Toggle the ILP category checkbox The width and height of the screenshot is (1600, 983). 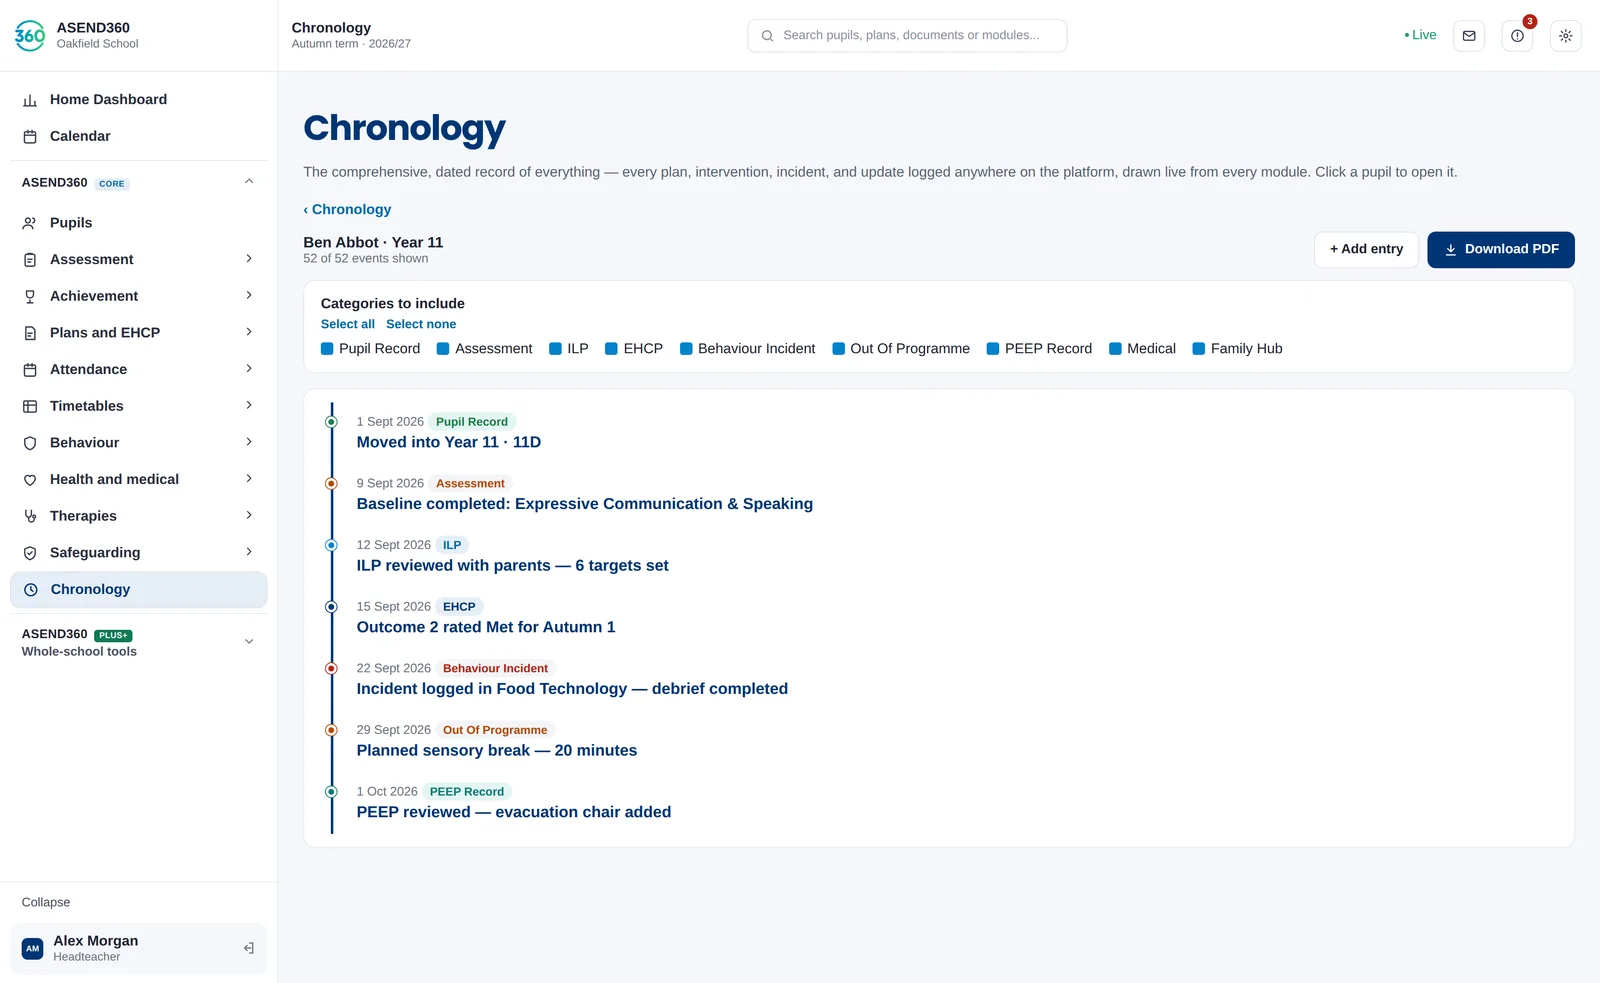tap(555, 349)
